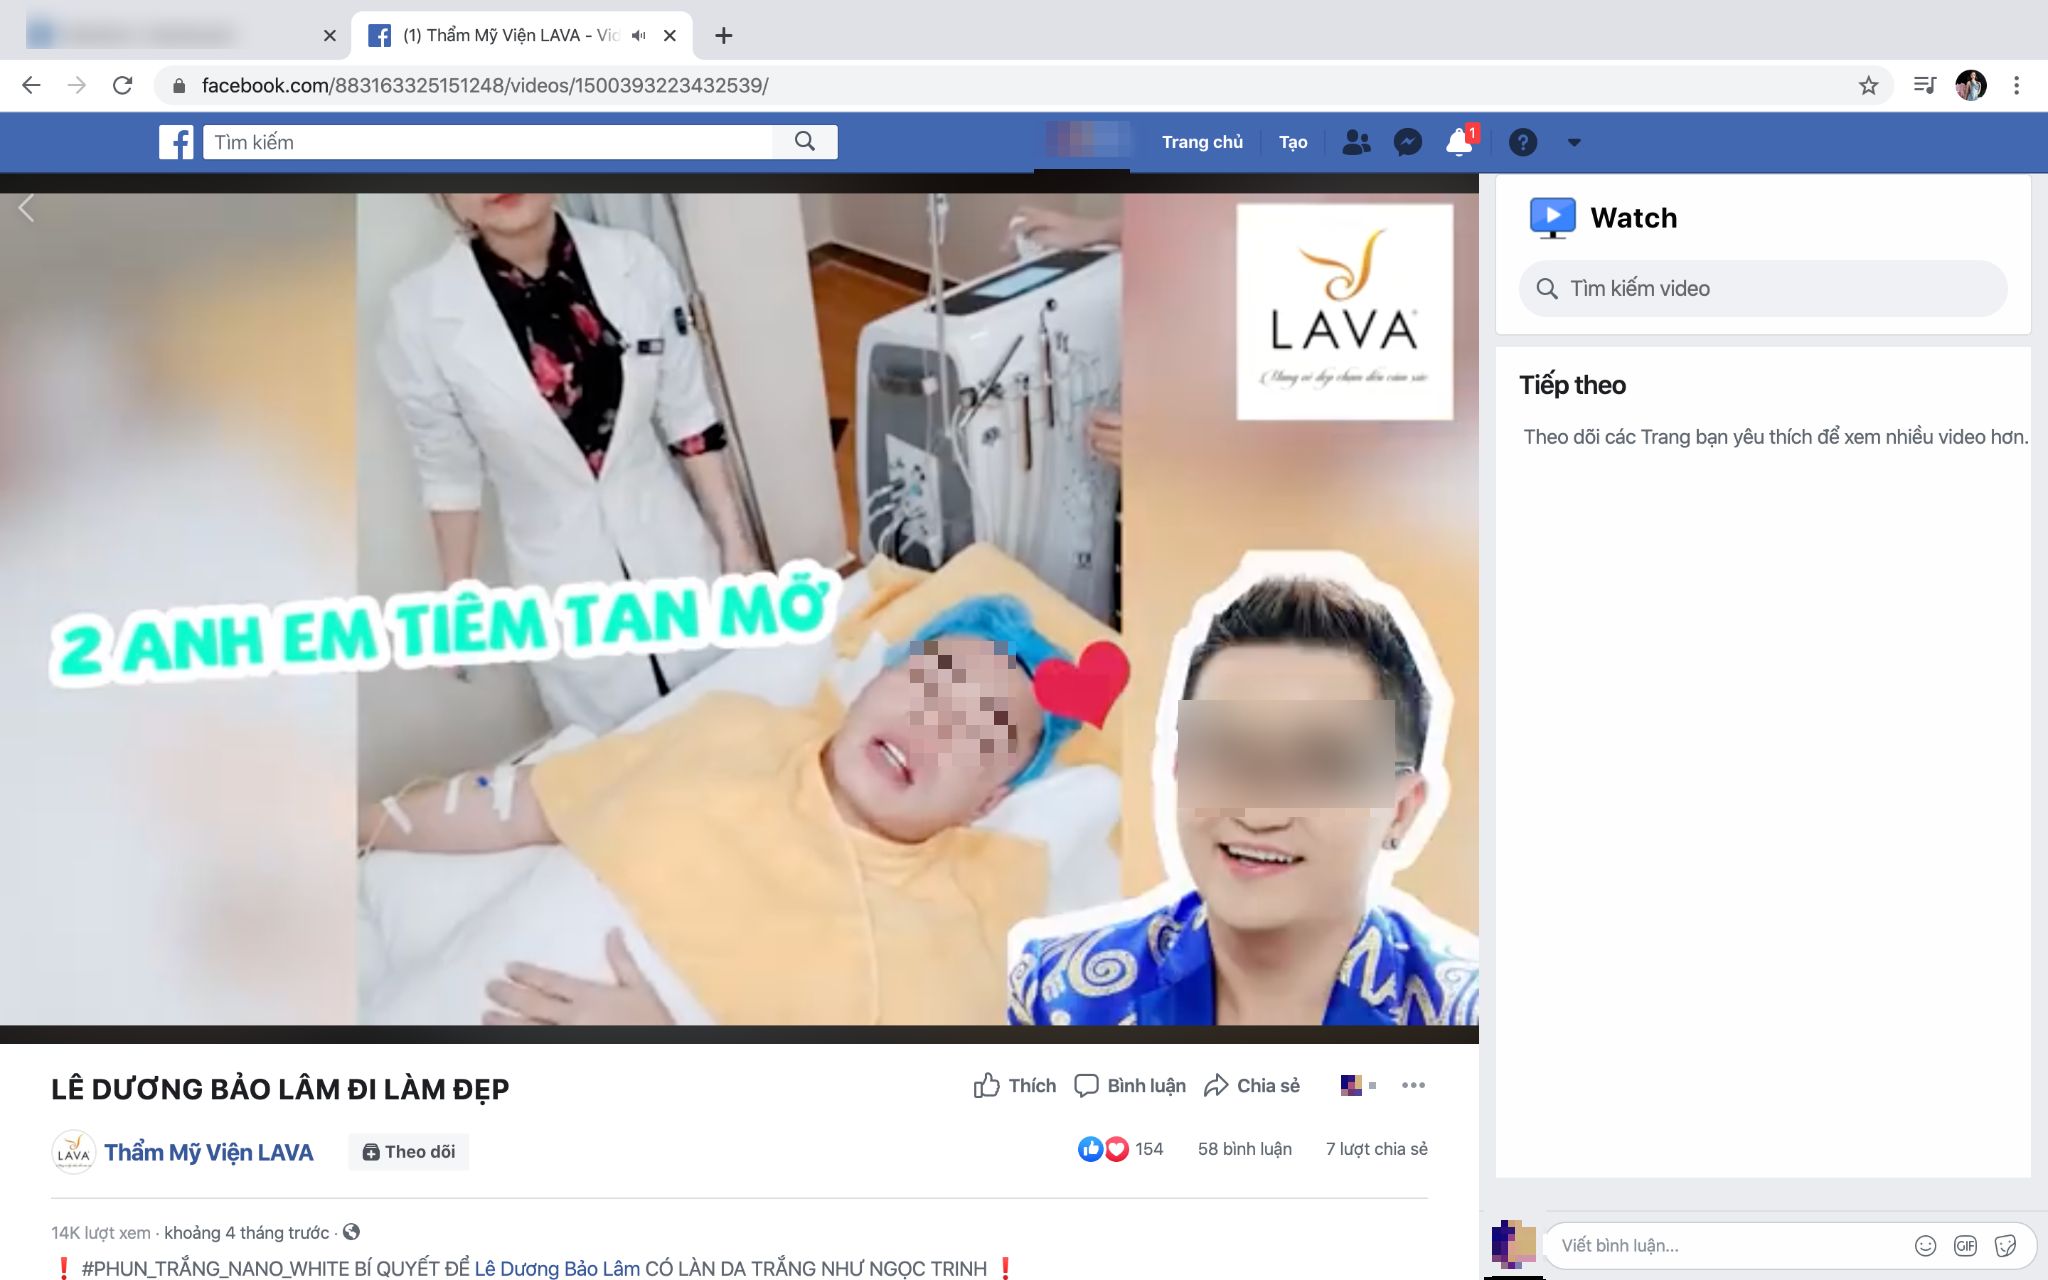
Task: Open blurred profile name in Facebook bar
Action: tap(1086, 142)
